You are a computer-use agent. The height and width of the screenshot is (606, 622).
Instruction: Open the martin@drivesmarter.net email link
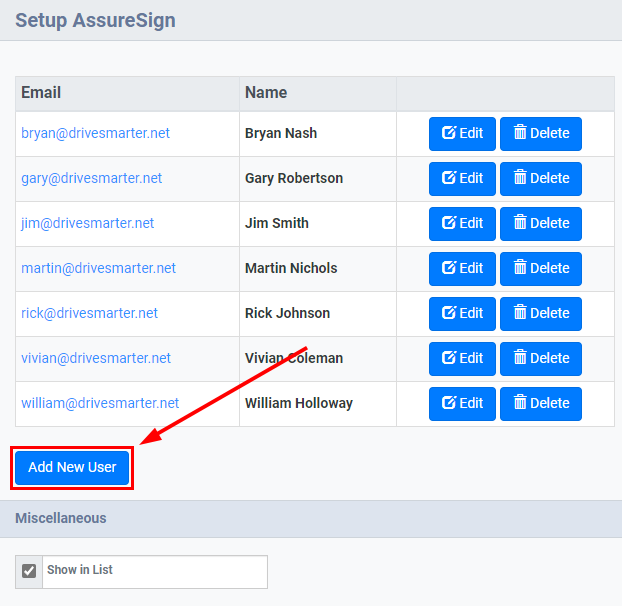(98, 268)
